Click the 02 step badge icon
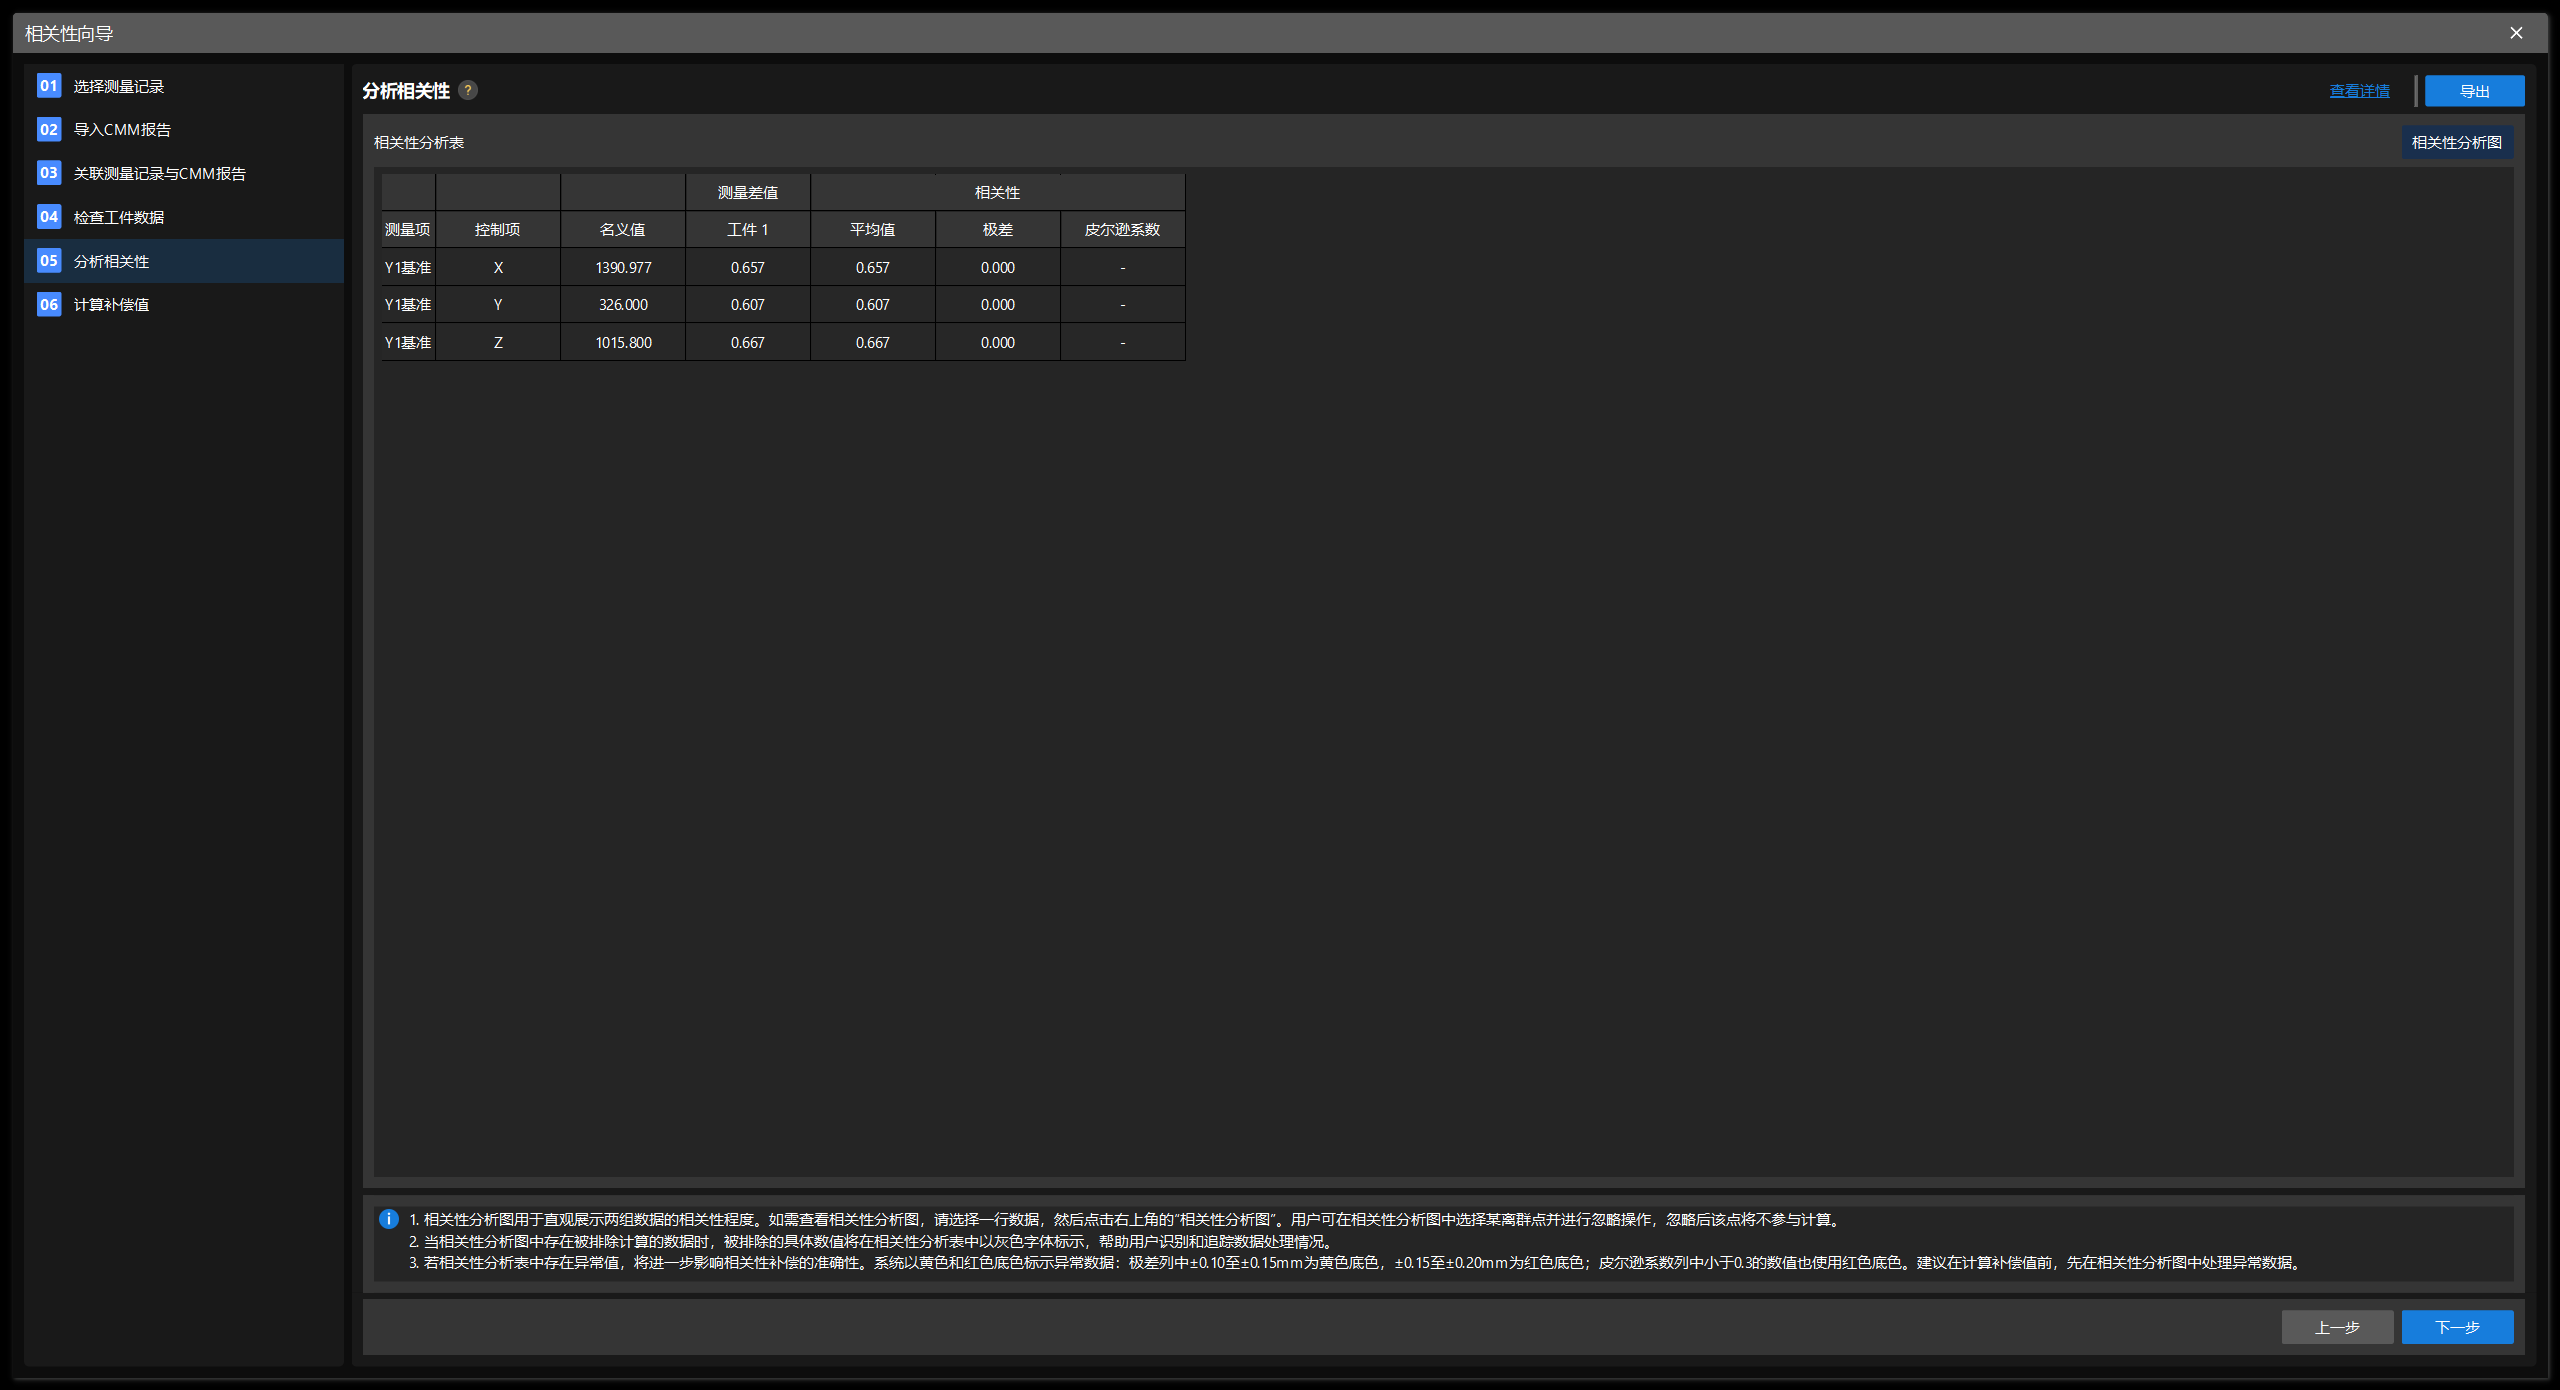 [x=49, y=129]
